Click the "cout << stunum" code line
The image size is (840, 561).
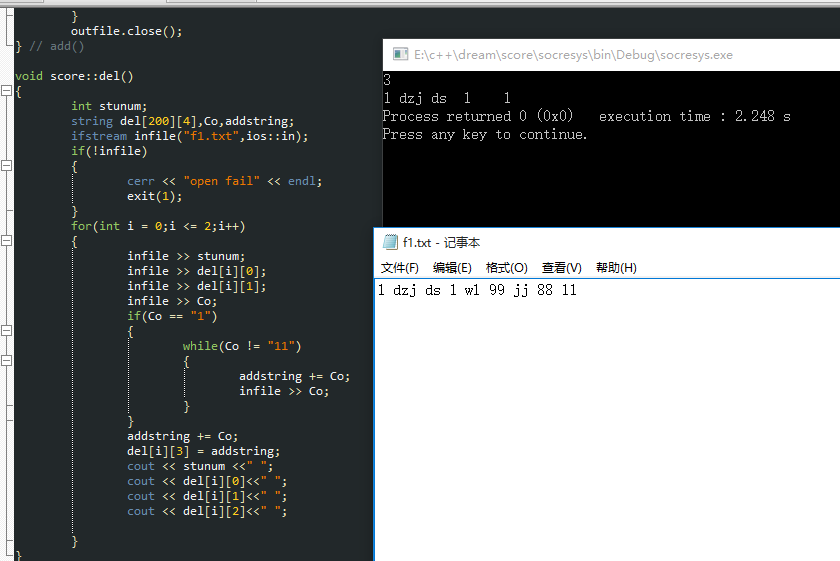200,466
